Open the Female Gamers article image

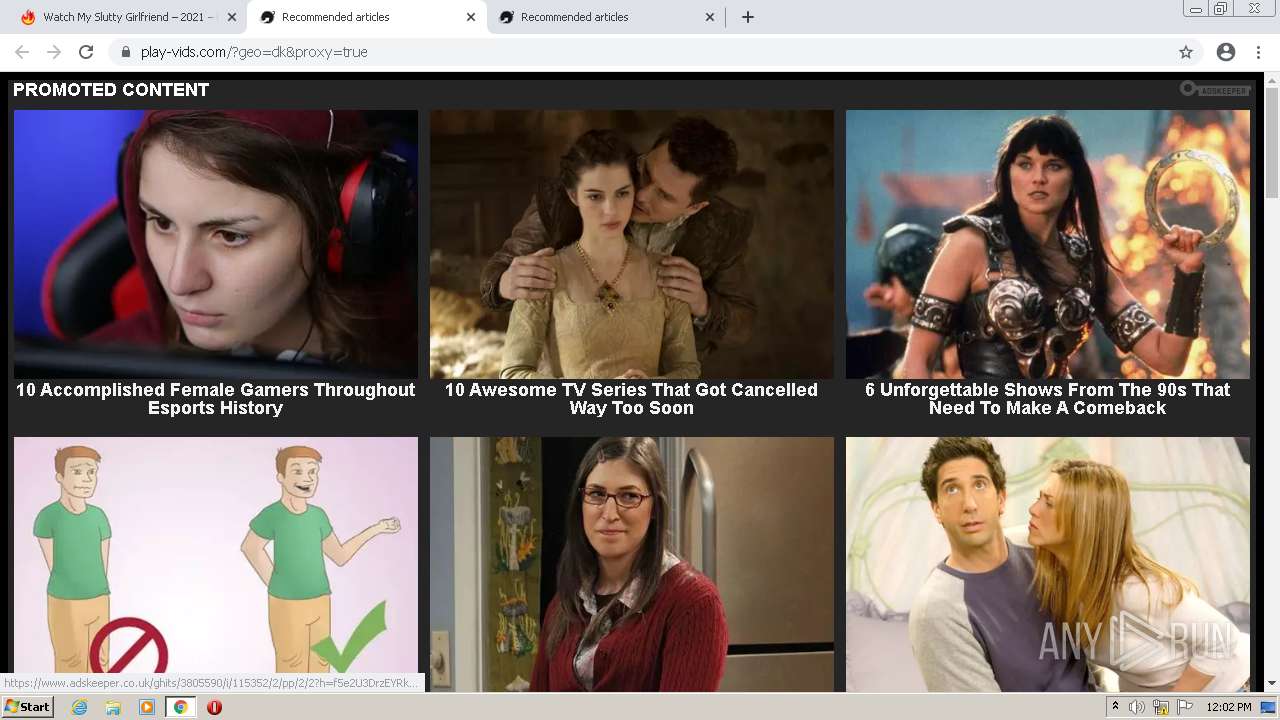coord(216,244)
